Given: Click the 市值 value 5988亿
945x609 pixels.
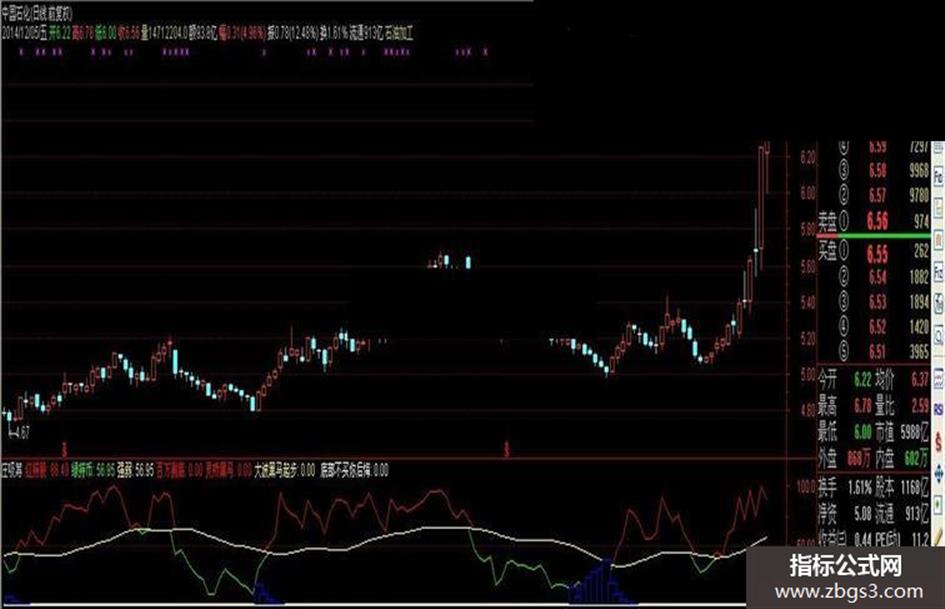Looking at the screenshot, I should [x=915, y=432].
